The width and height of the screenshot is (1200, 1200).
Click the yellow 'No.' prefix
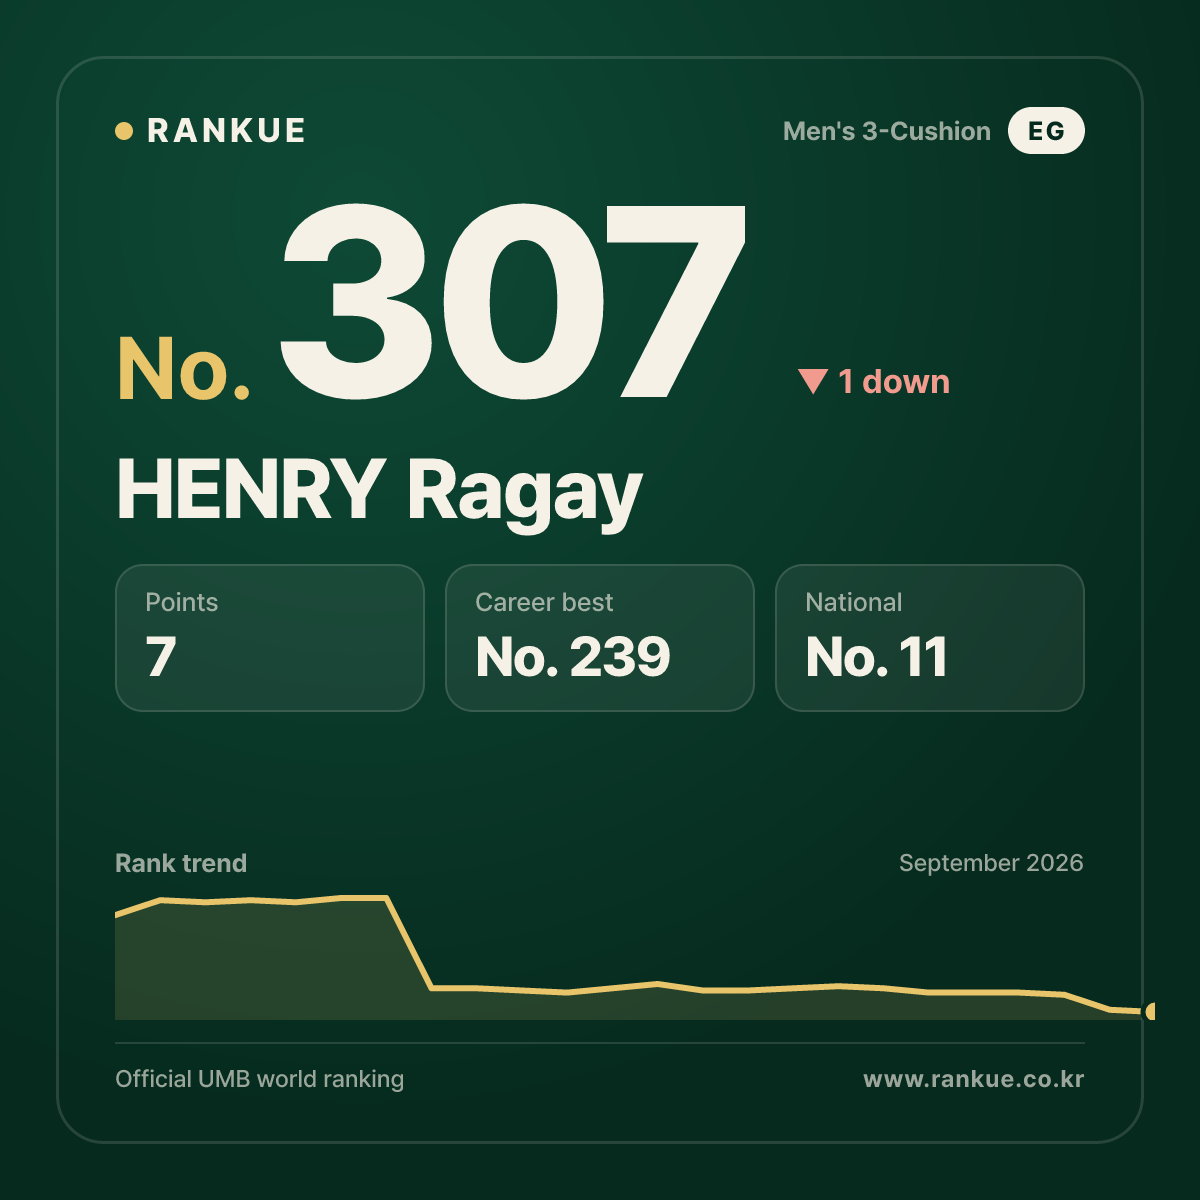click(184, 369)
